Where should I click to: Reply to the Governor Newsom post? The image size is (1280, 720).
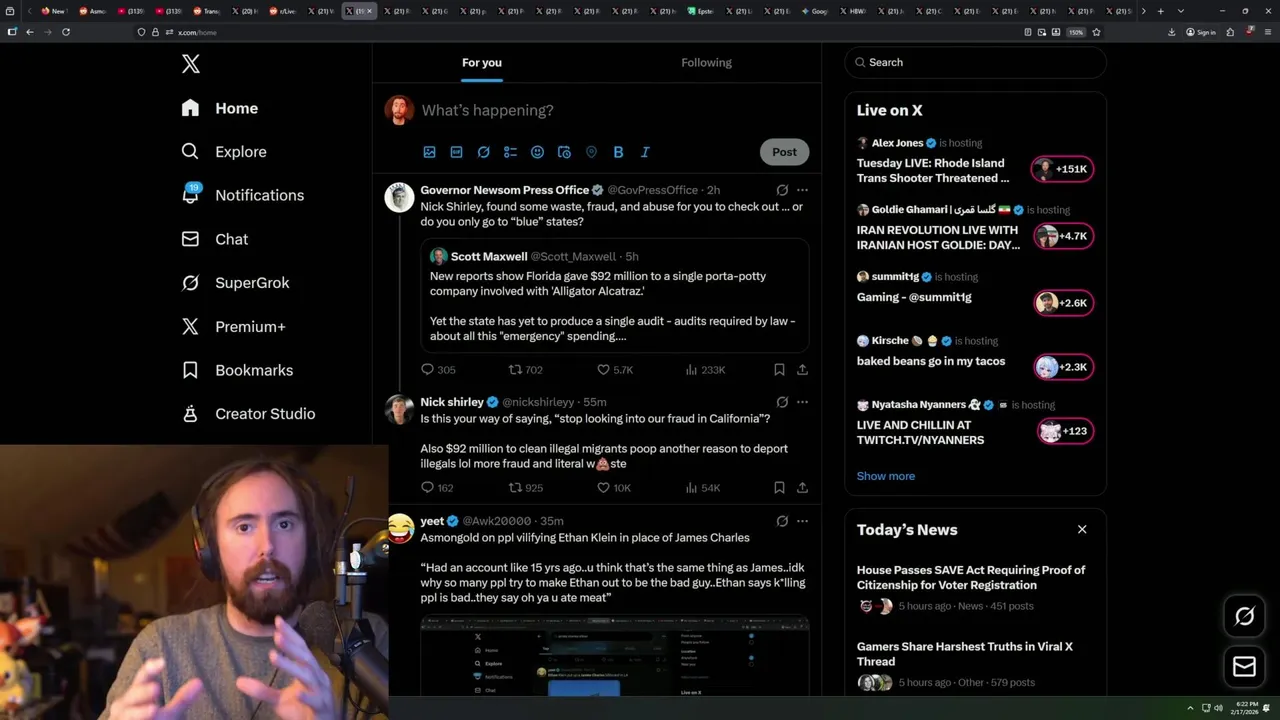pos(438,370)
